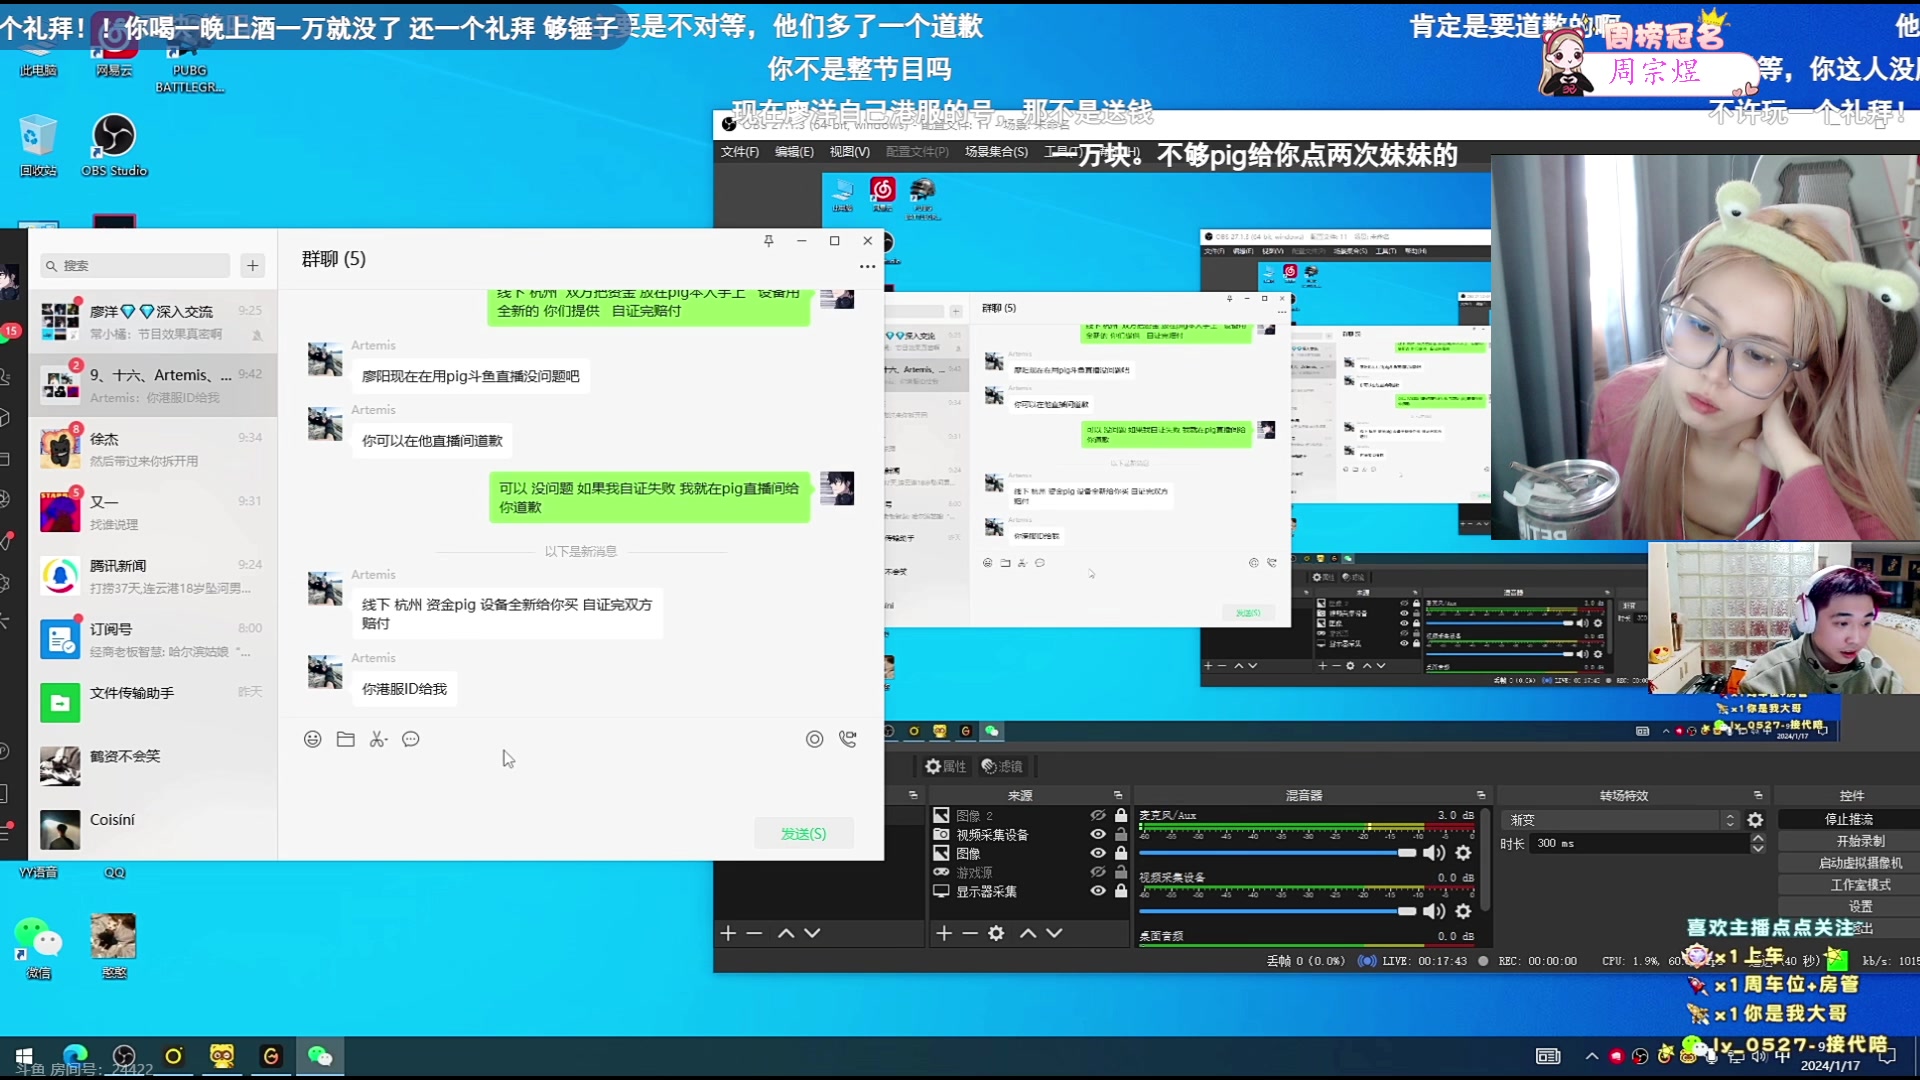Mute the 麦克风/Aux audio channel
This screenshot has width=1920, height=1080.
click(1434, 853)
